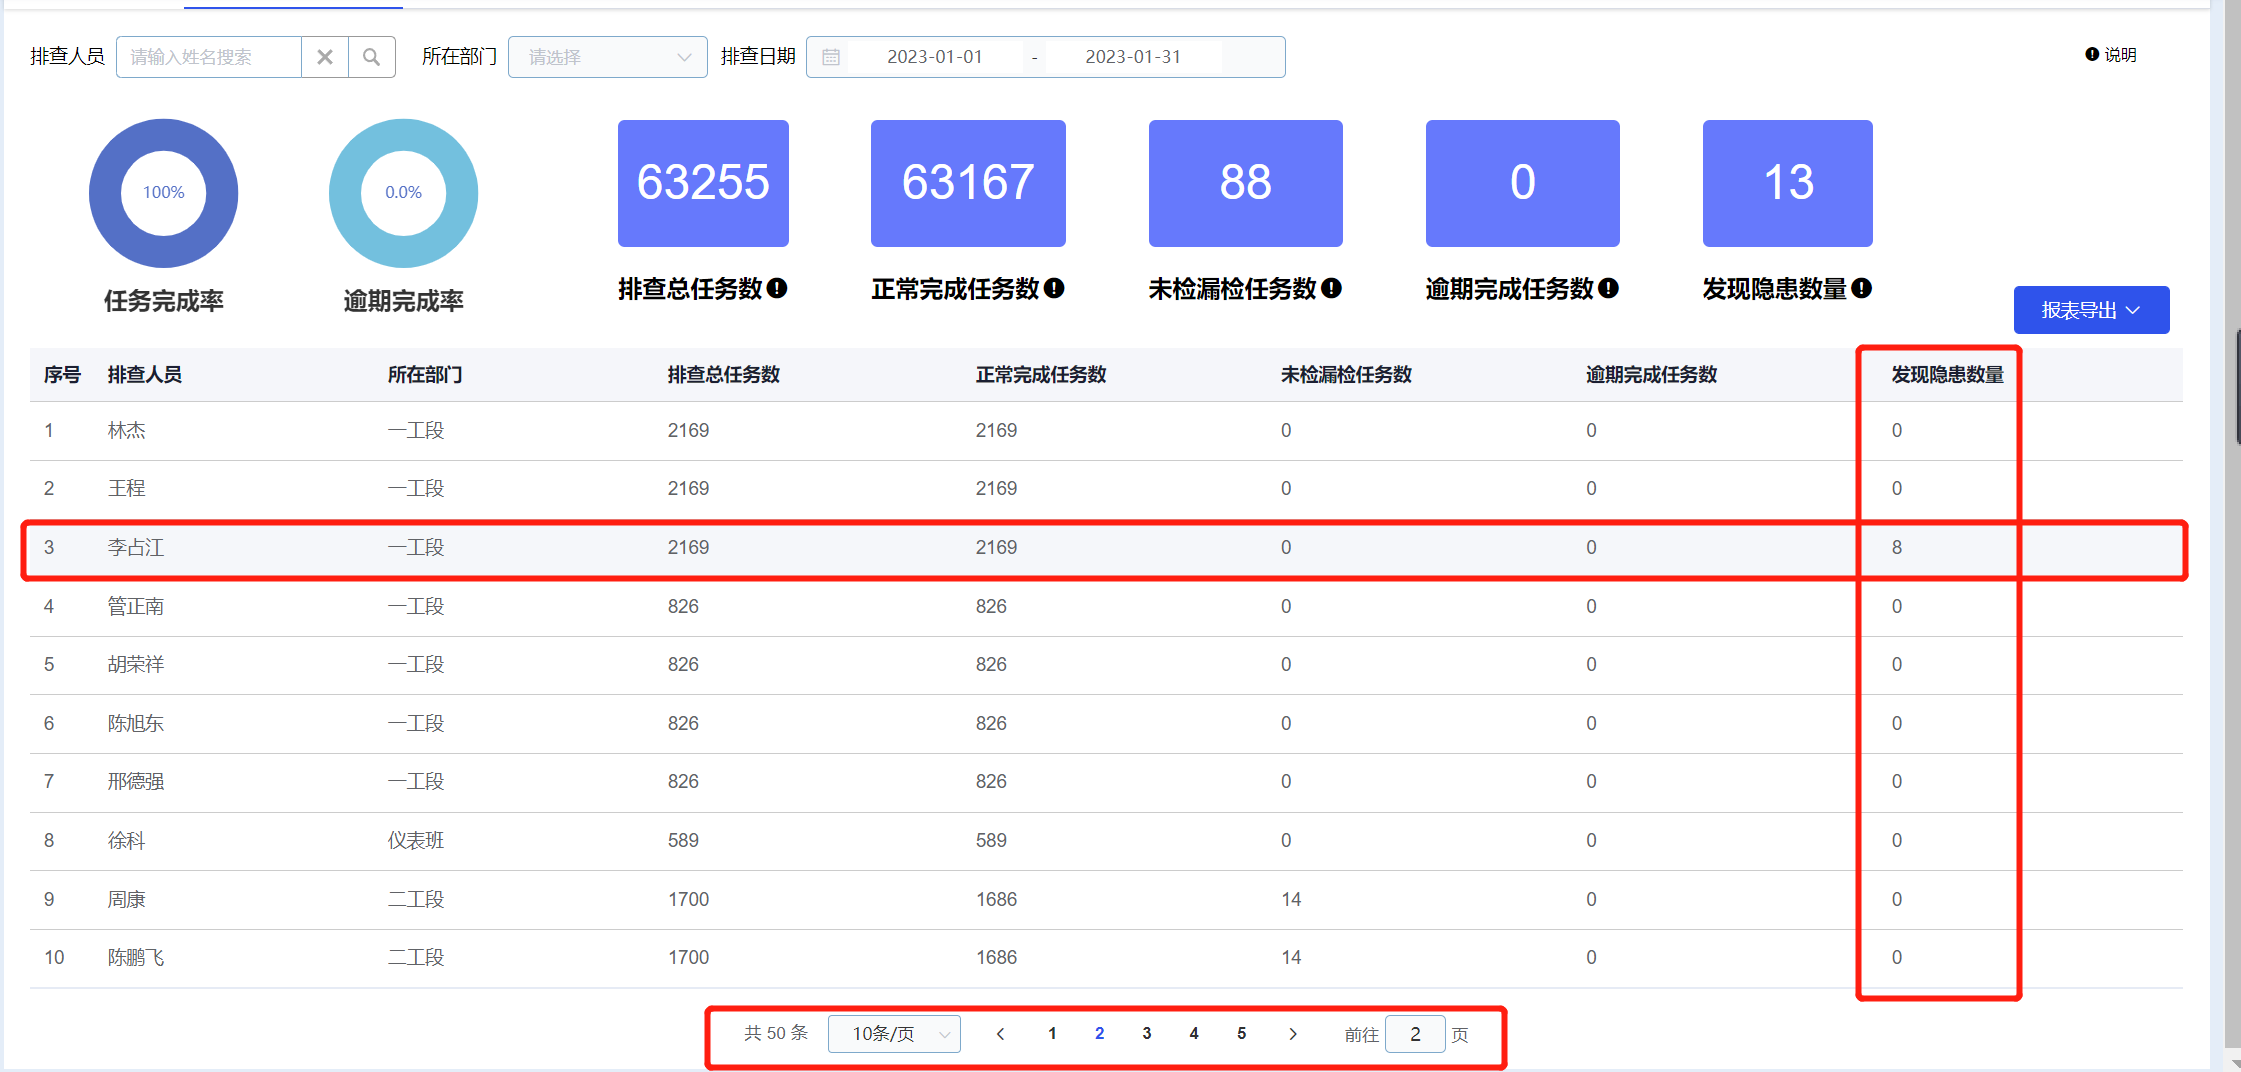
Task: Click the 所在部门 column header
Action: tap(425, 375)
